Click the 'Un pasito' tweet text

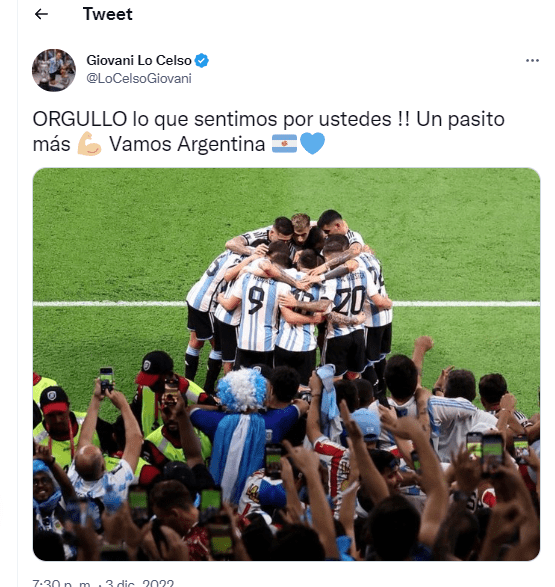tap(460, 119)
